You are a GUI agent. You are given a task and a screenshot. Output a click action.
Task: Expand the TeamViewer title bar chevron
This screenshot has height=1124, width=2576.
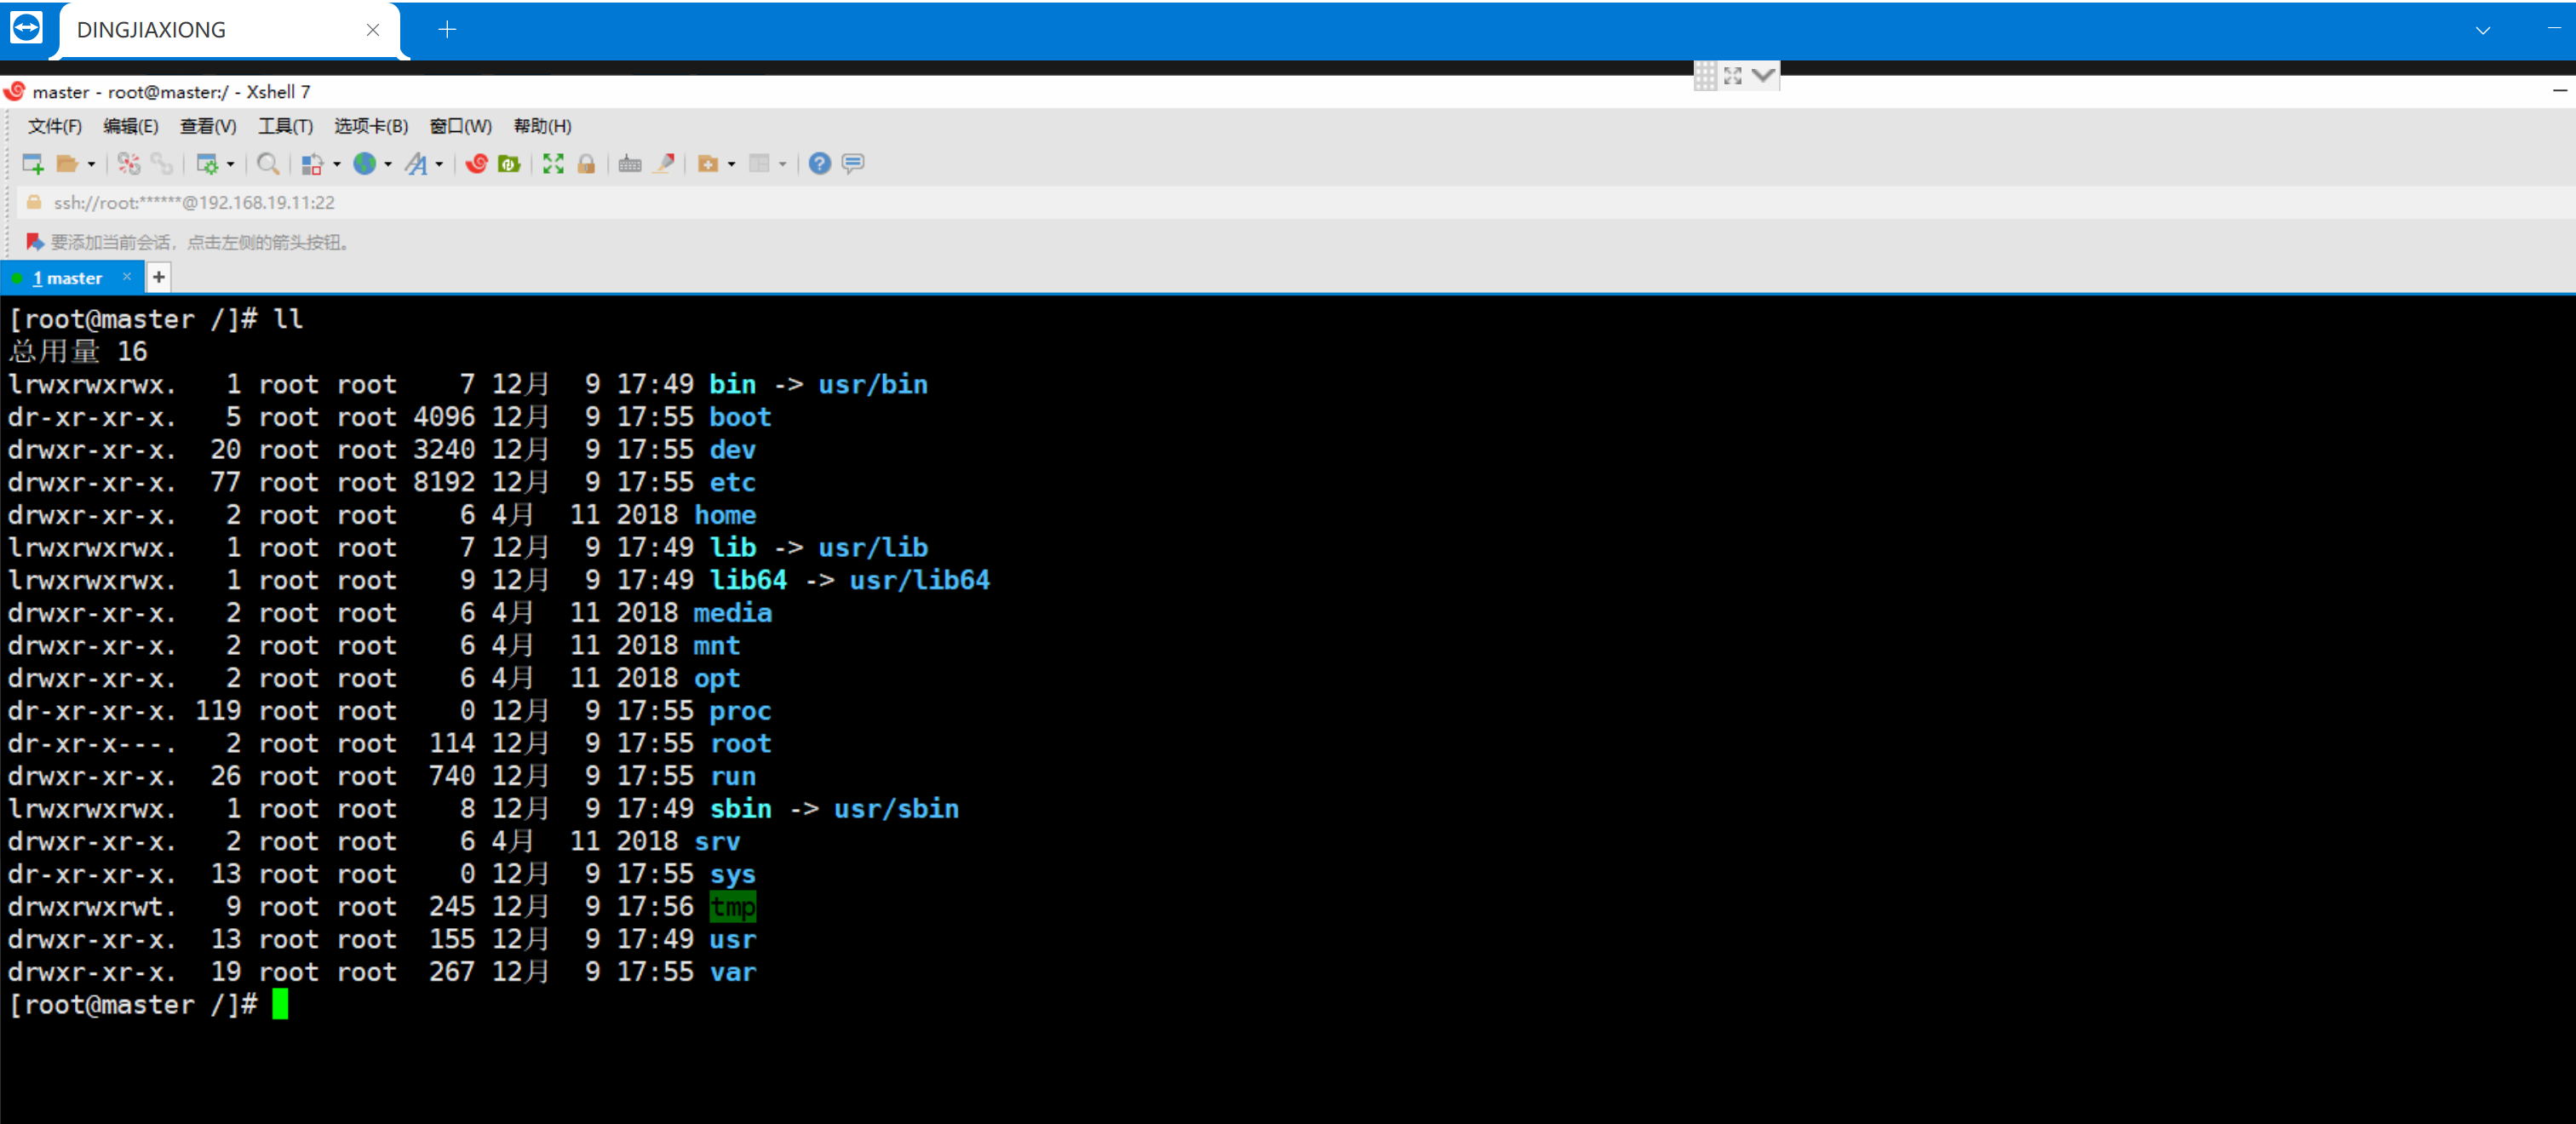(x=2482, y=31)
